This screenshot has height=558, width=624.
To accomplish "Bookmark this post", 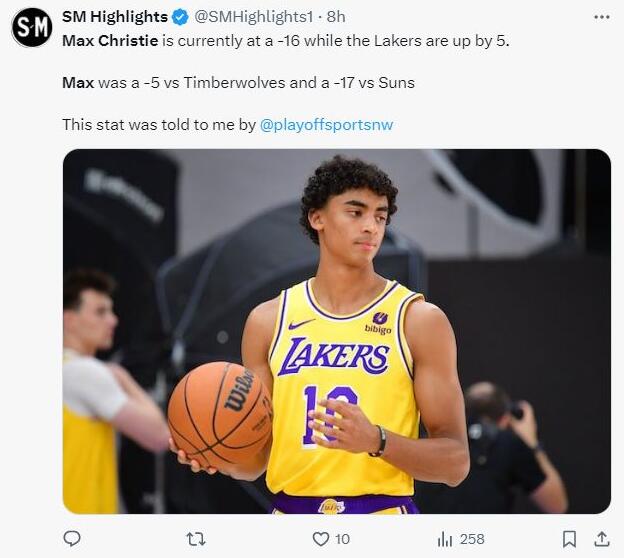I will coord(569,539).
